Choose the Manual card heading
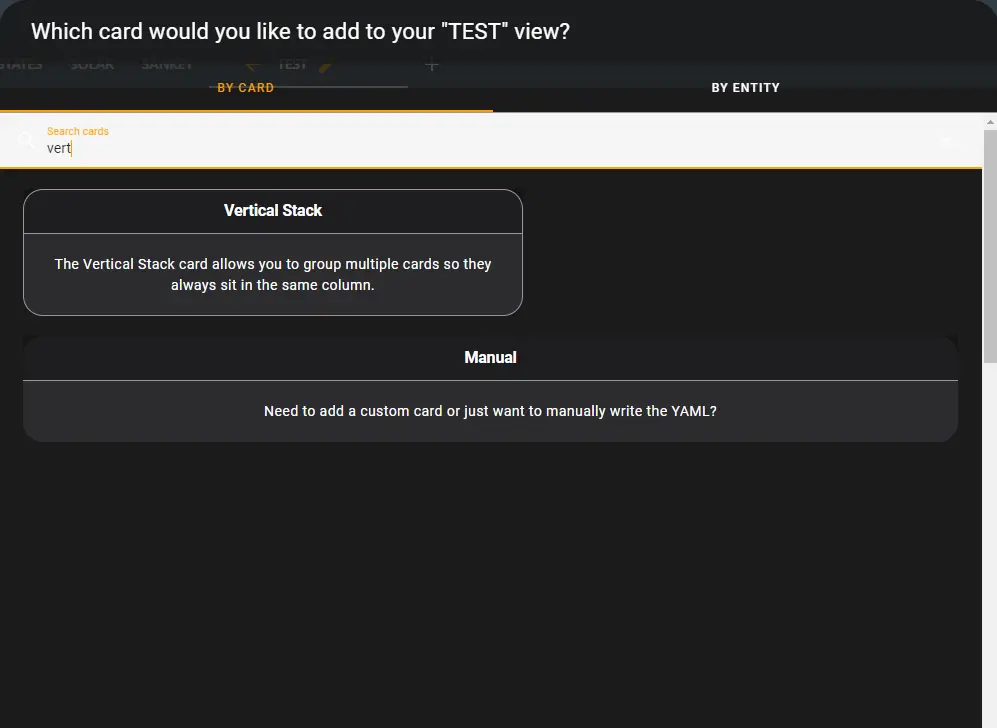Viewport: 997px width, 728px height. pos(490,357)
